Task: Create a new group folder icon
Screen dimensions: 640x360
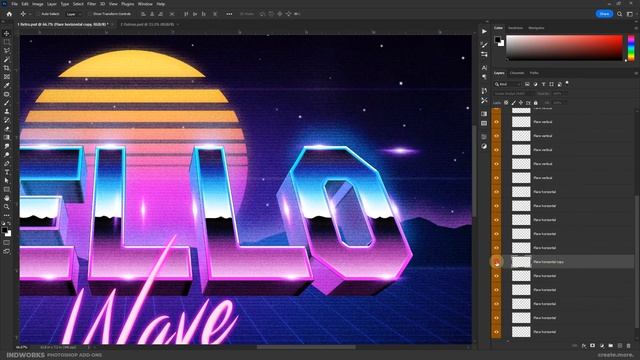Action: tap(611, 346)
